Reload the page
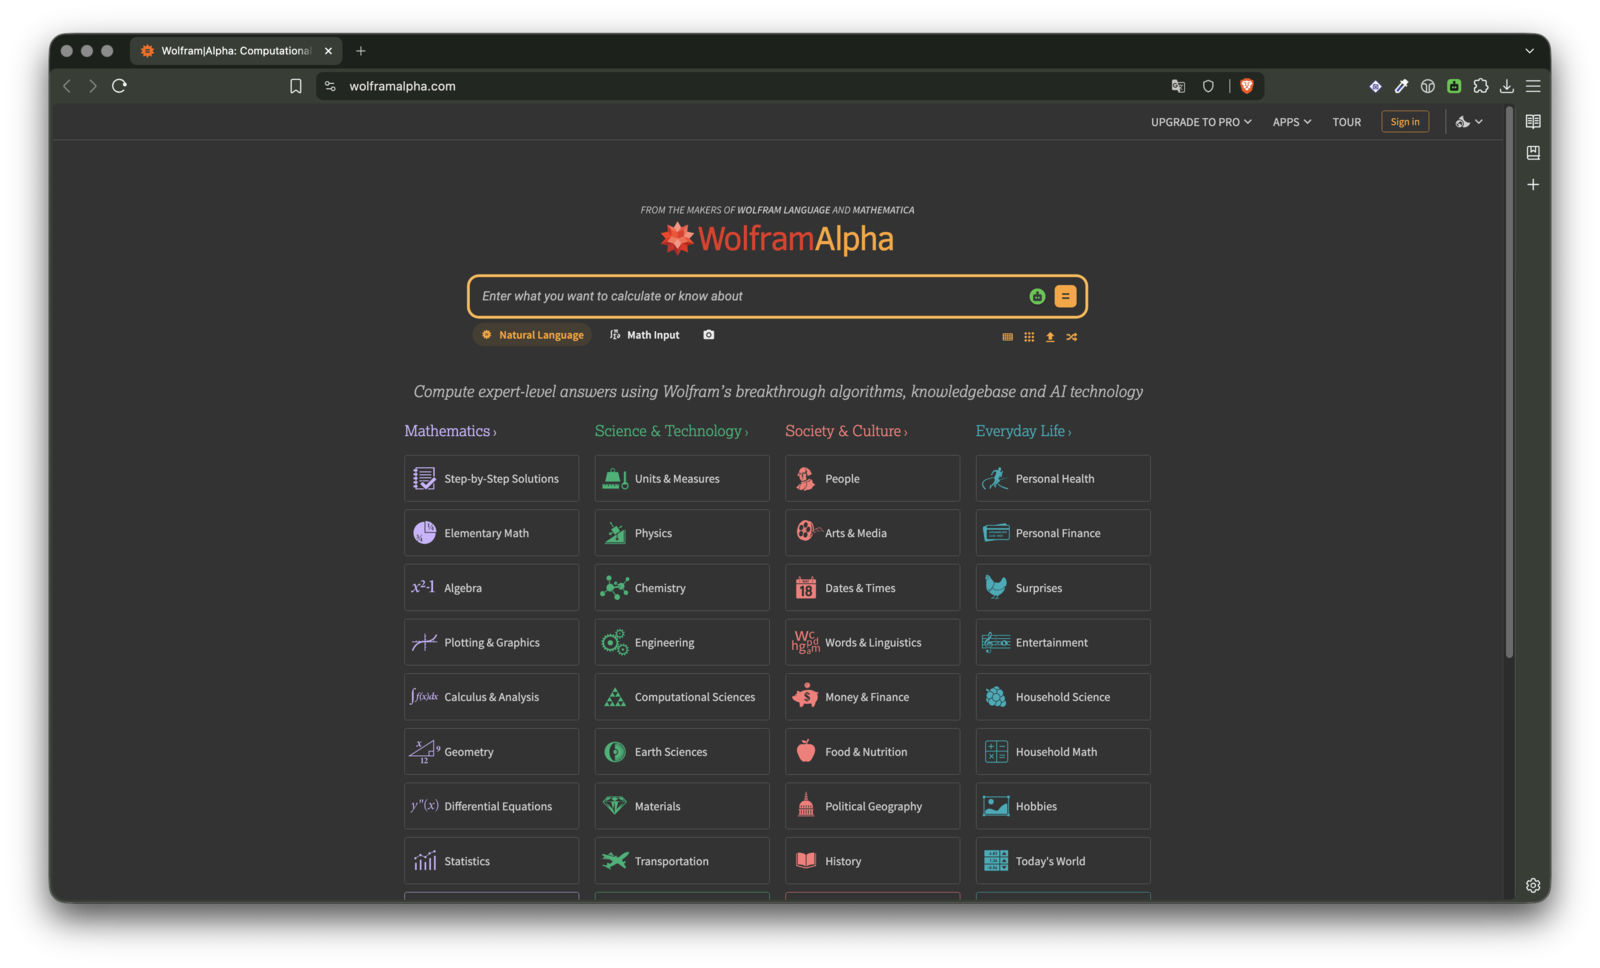Screen dimensions: 1600x968 pos(119,86)
